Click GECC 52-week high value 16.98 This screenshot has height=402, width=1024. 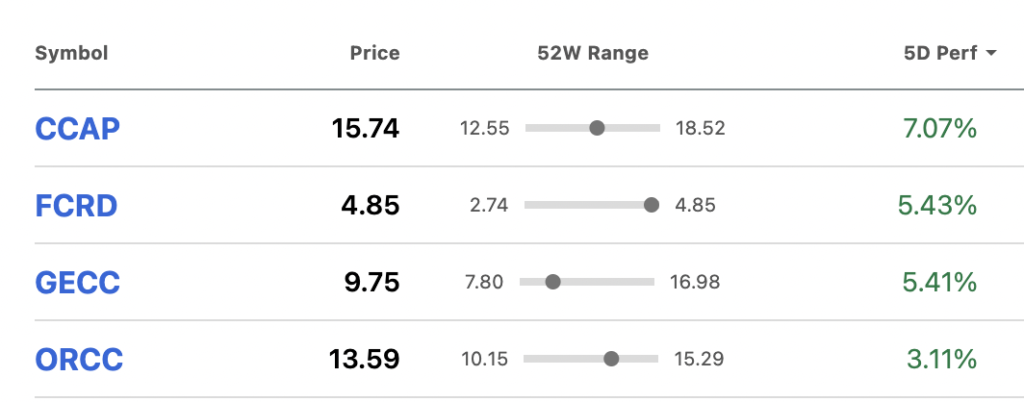pyautogui.click(x=695, y=283)
